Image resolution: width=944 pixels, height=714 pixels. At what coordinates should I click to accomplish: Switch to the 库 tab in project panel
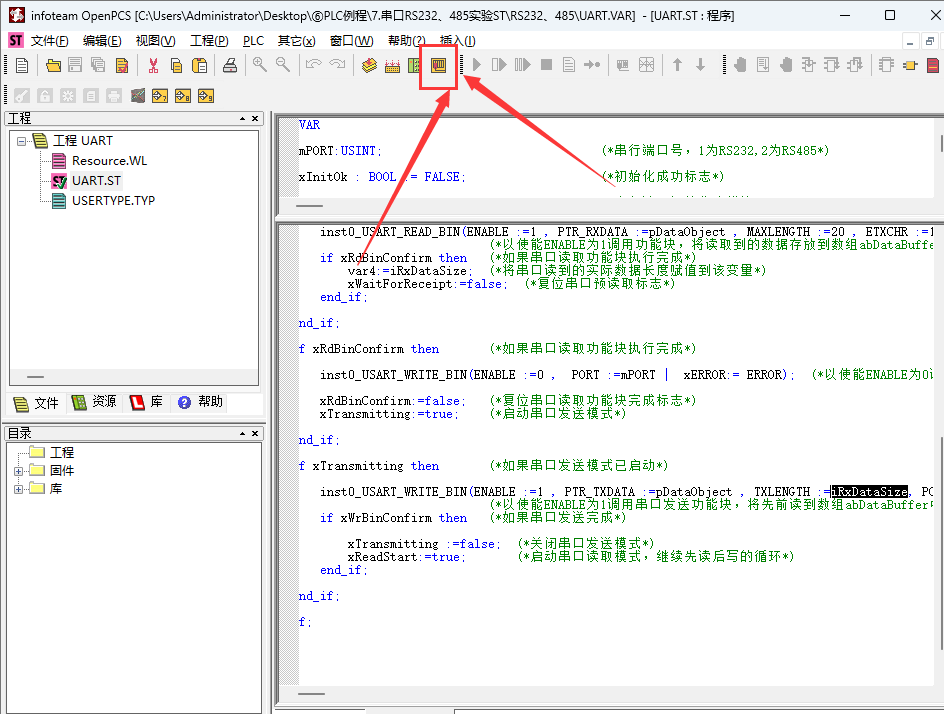147,402
